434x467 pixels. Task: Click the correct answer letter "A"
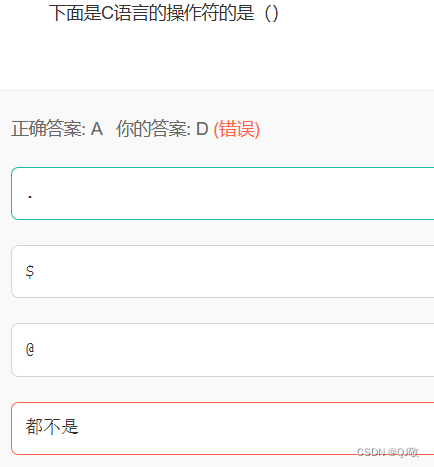[x=96, y=129]
